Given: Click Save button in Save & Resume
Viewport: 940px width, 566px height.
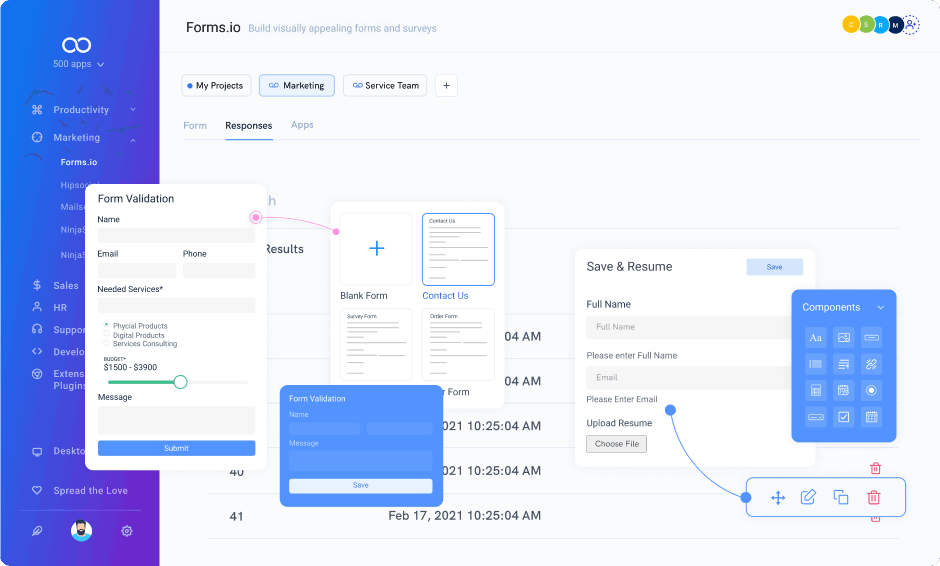Looking at the screenshot, I should [775, 267].
